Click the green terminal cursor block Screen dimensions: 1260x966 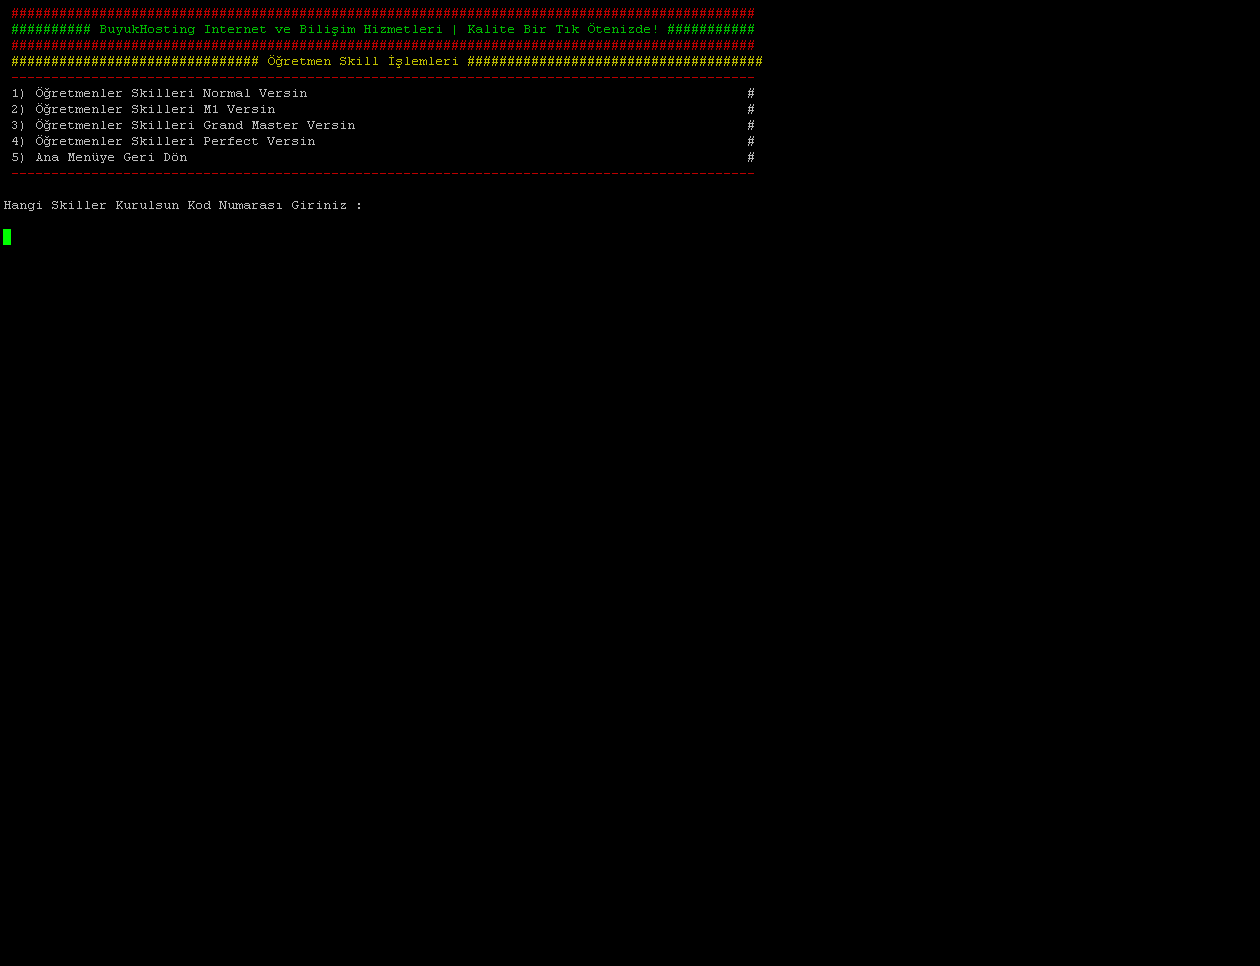pyautogui.click(x=7, y=237)
